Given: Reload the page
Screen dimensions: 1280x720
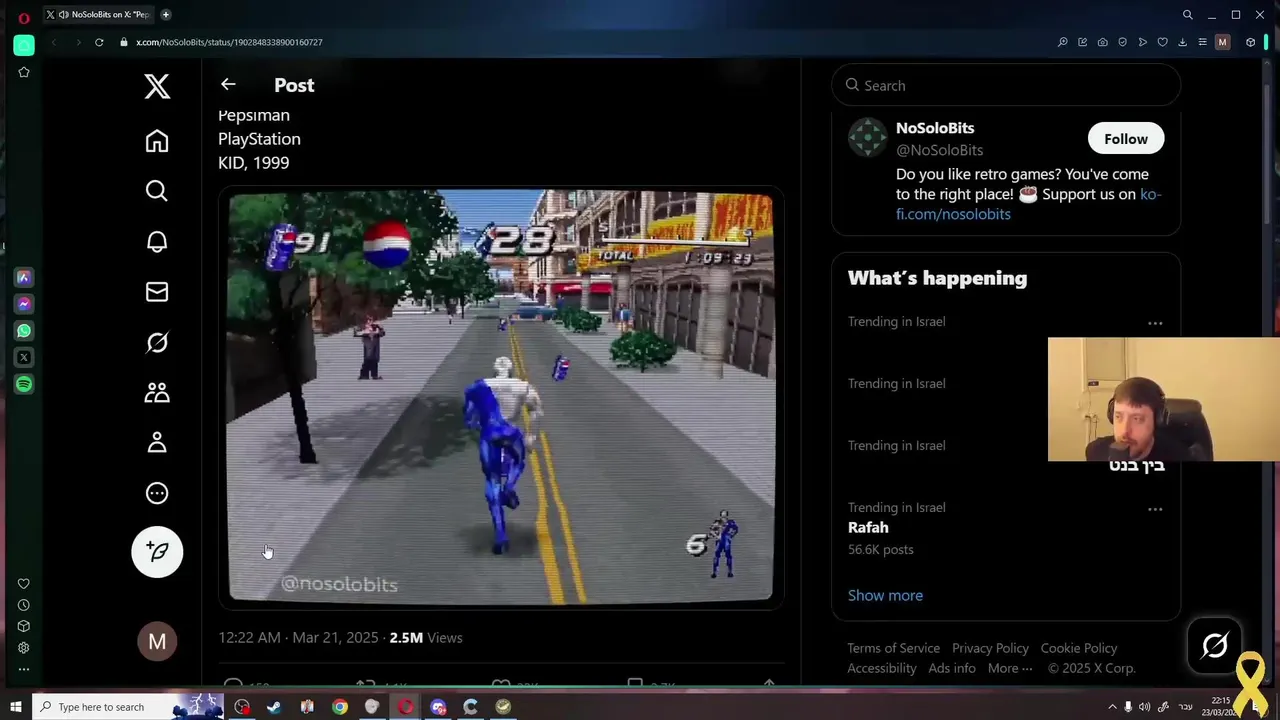Looking at the screenshot, I should (x=99, y=42).
